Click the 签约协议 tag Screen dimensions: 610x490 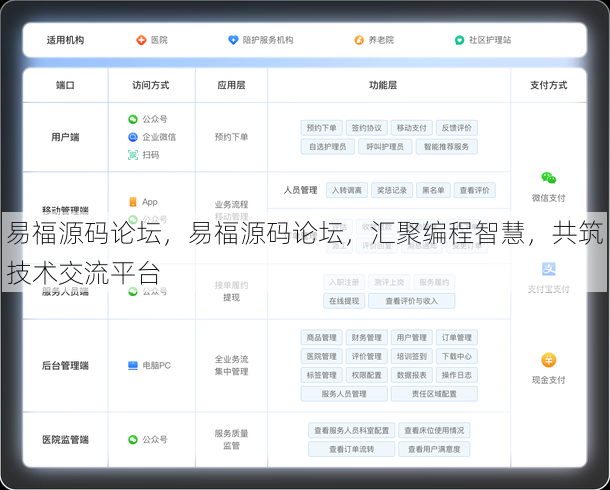pos(366,128)
